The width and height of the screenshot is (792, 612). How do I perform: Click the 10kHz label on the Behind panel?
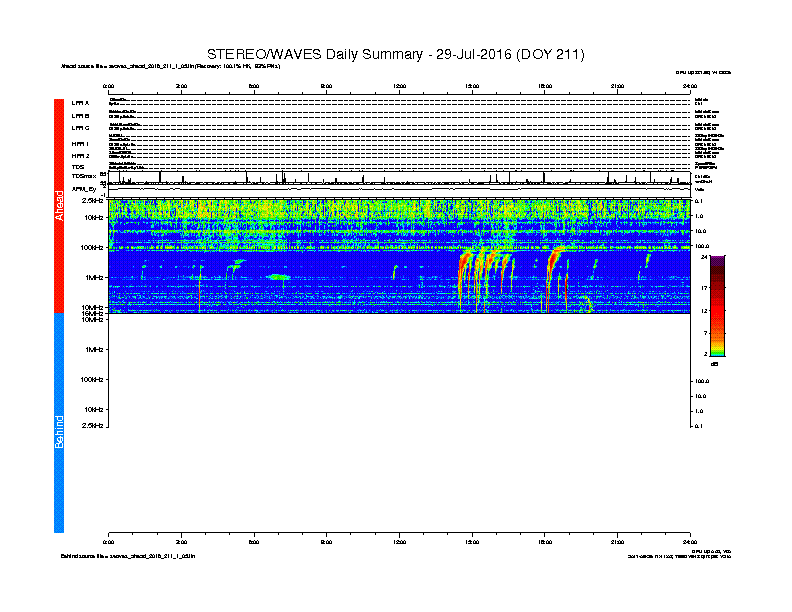(93, 410)
